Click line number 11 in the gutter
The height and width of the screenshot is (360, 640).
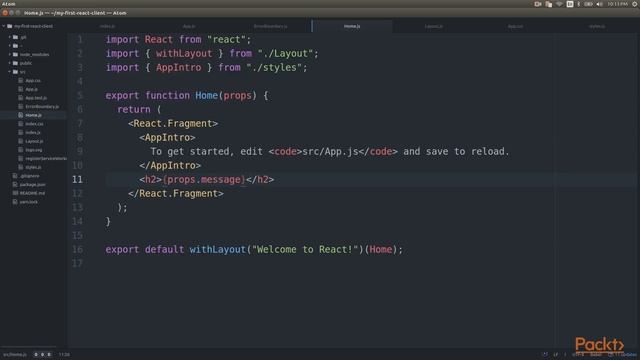click(x=77, y=180)
